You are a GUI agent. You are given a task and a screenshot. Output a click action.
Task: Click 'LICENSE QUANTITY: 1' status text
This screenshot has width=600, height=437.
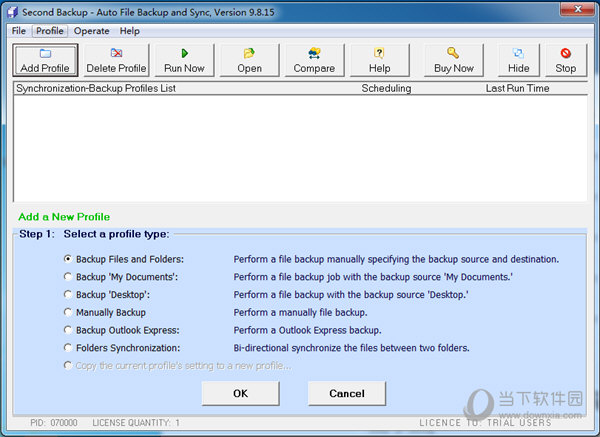(136, 423)
